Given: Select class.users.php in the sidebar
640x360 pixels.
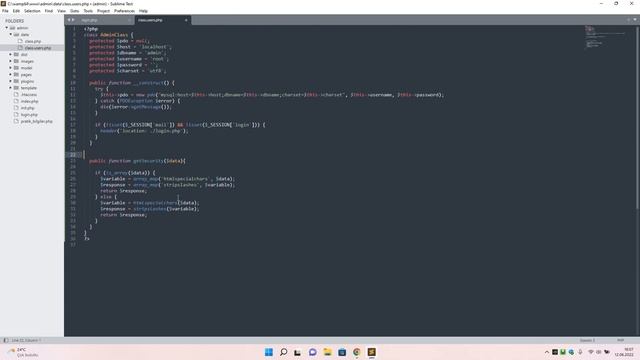Looking at the screenshot, I should pos(38,48).
